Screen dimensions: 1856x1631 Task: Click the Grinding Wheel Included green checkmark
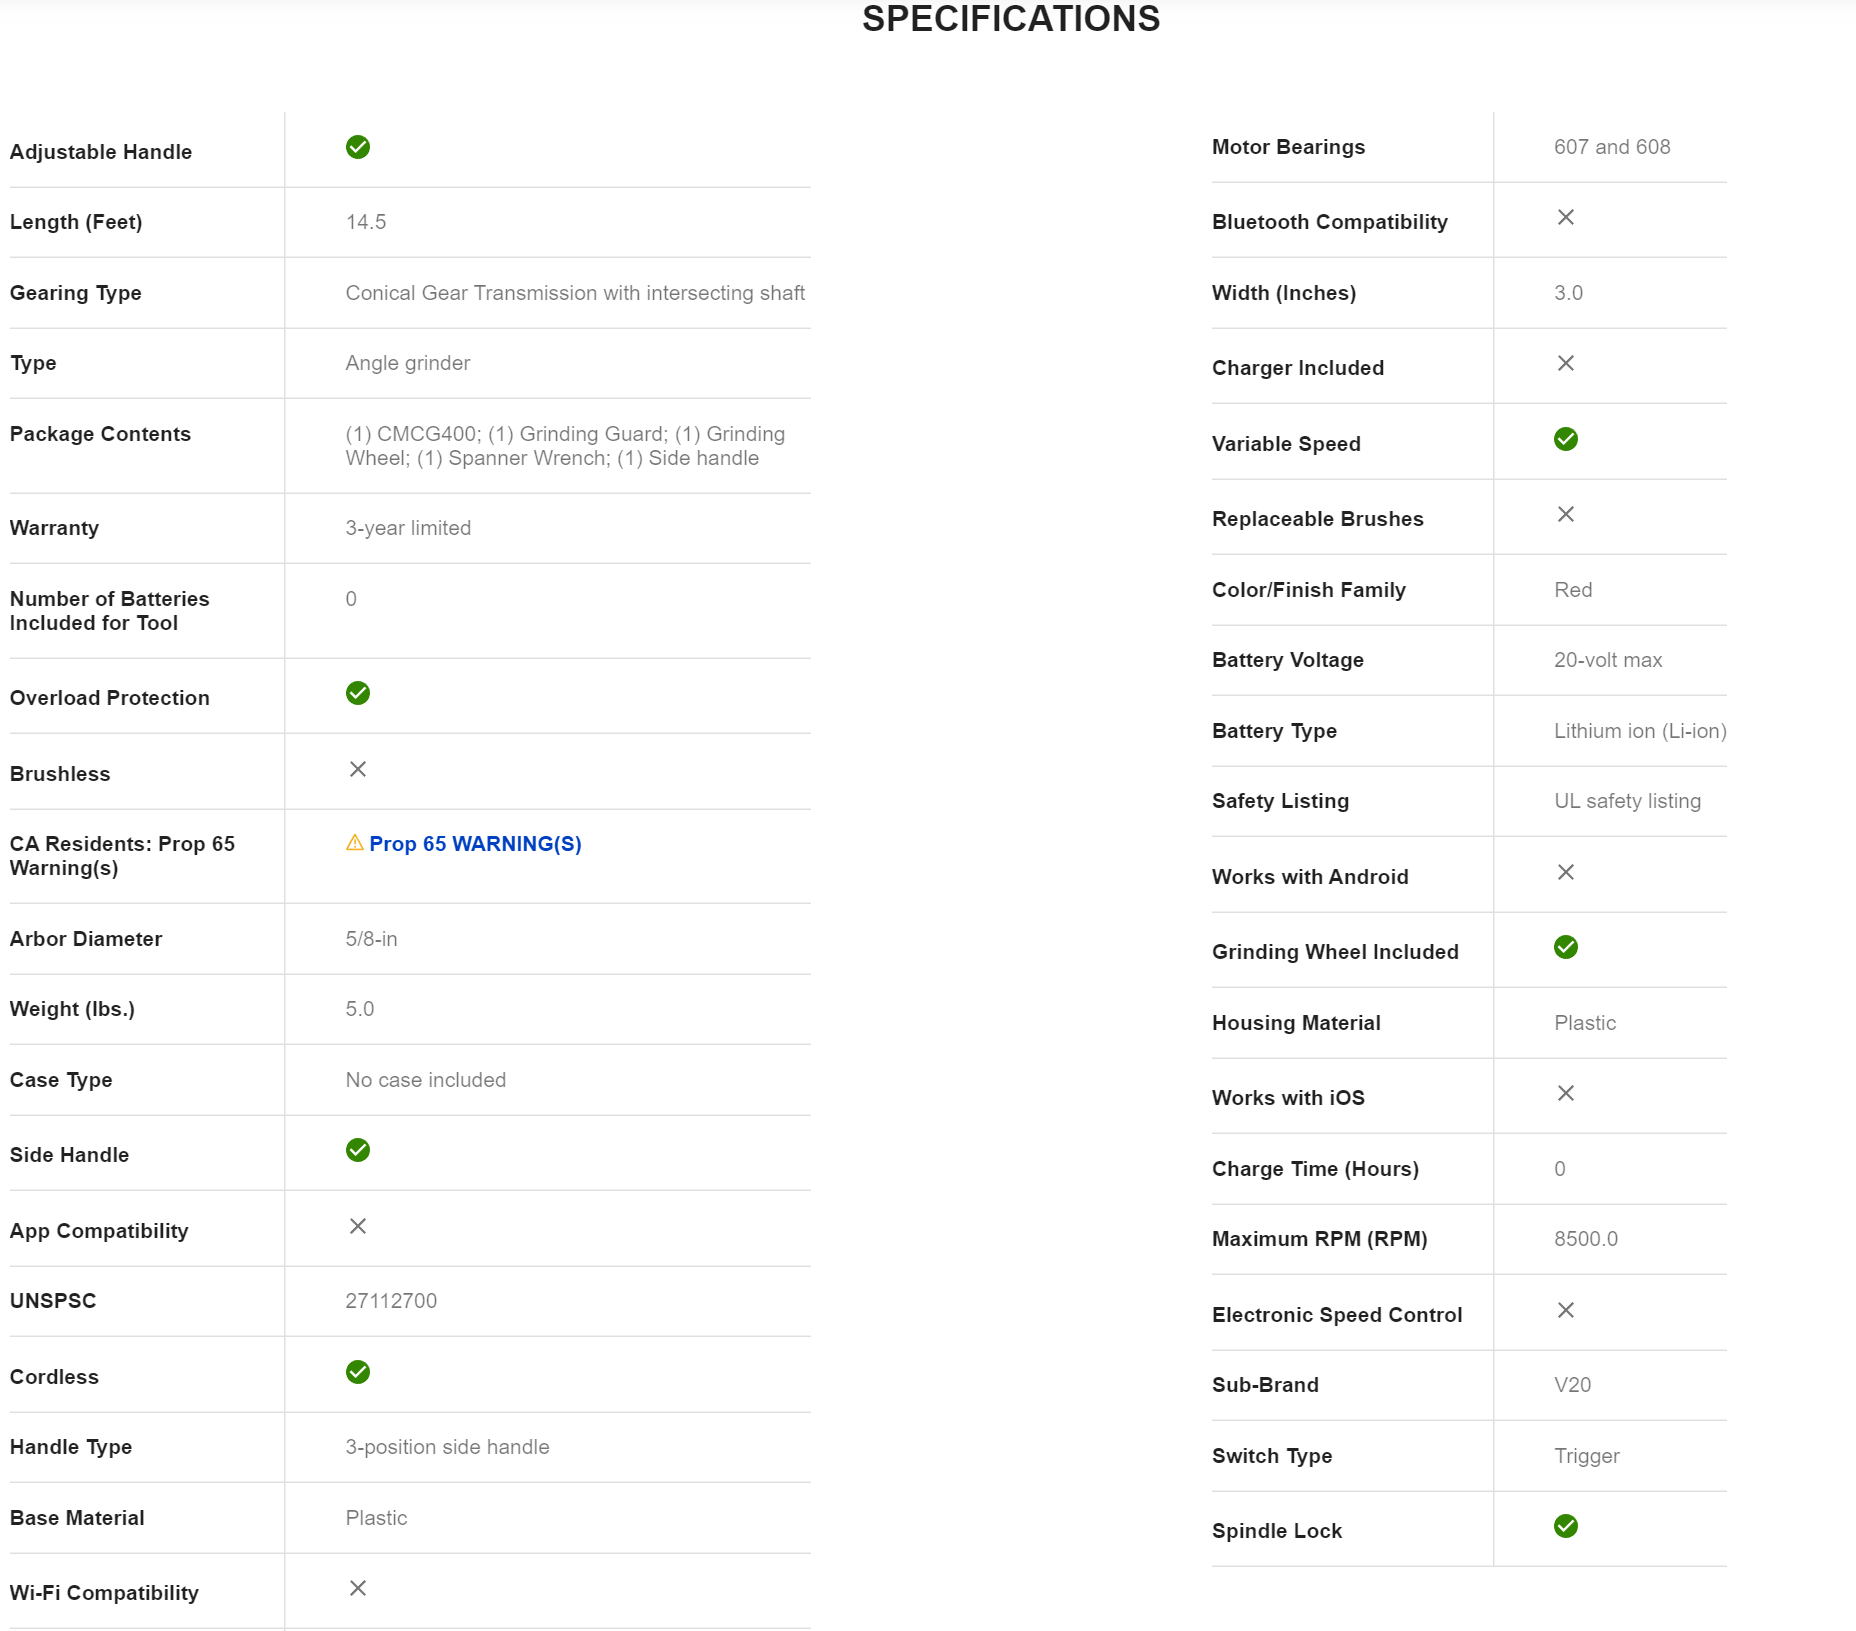click(x=1566, y=947)
